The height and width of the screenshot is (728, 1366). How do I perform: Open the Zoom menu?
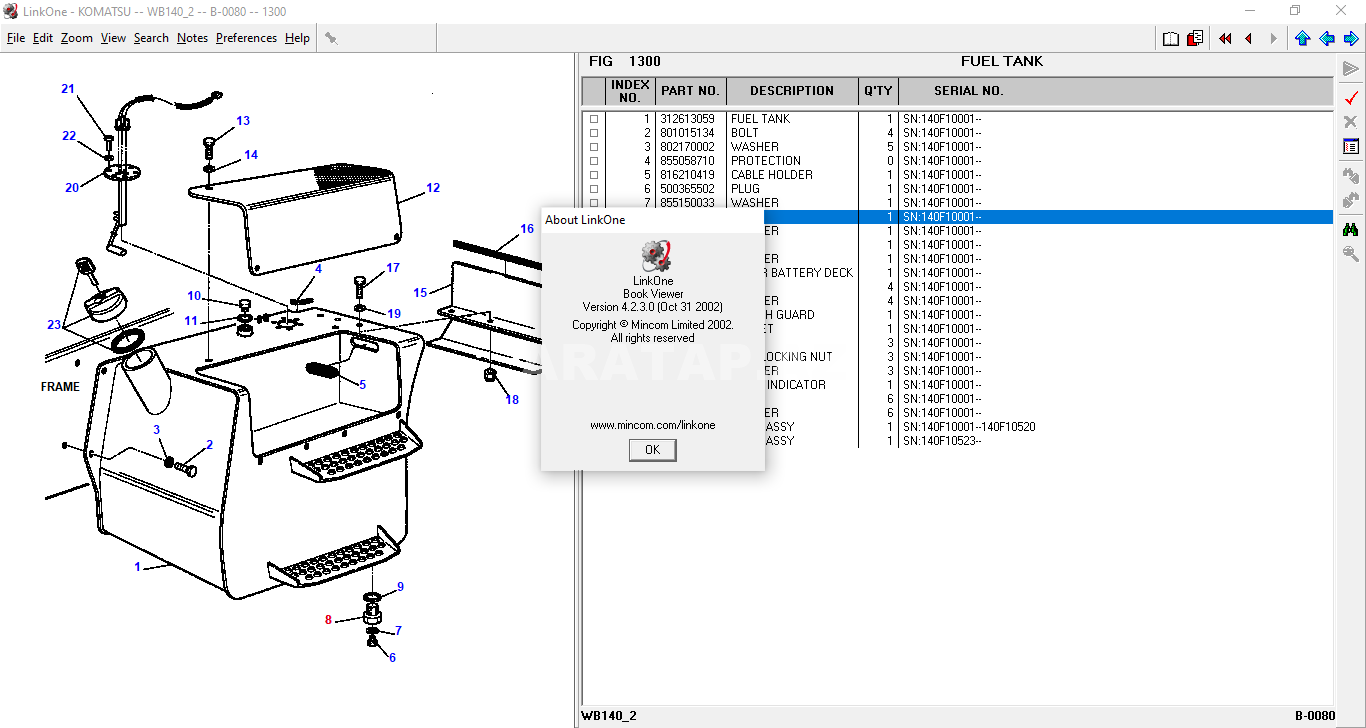pos(77,38)
